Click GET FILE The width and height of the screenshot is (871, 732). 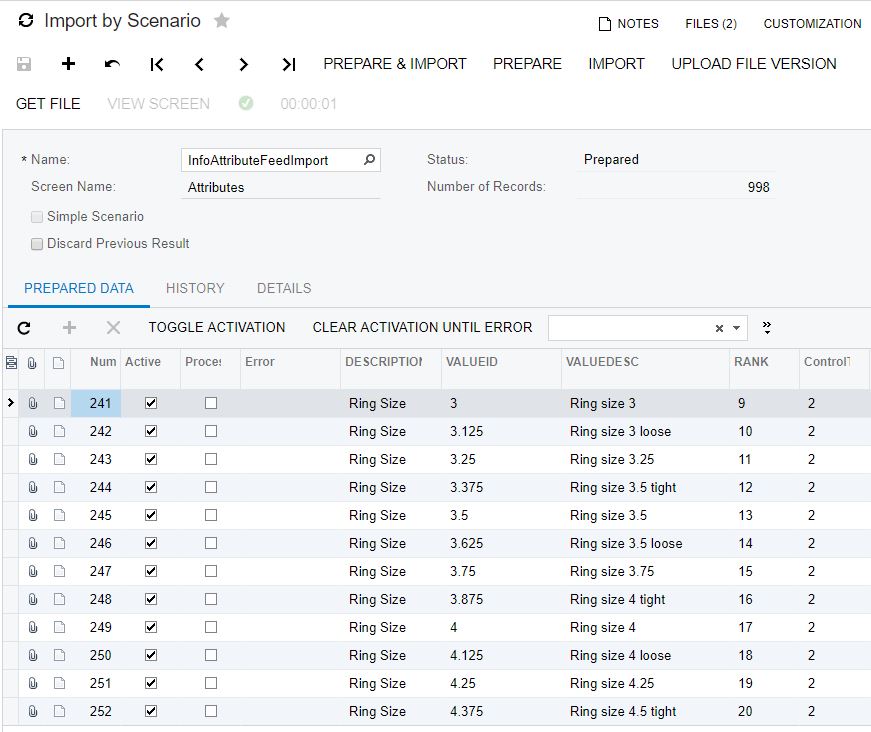pyautogui.click(x=48, y=104)
